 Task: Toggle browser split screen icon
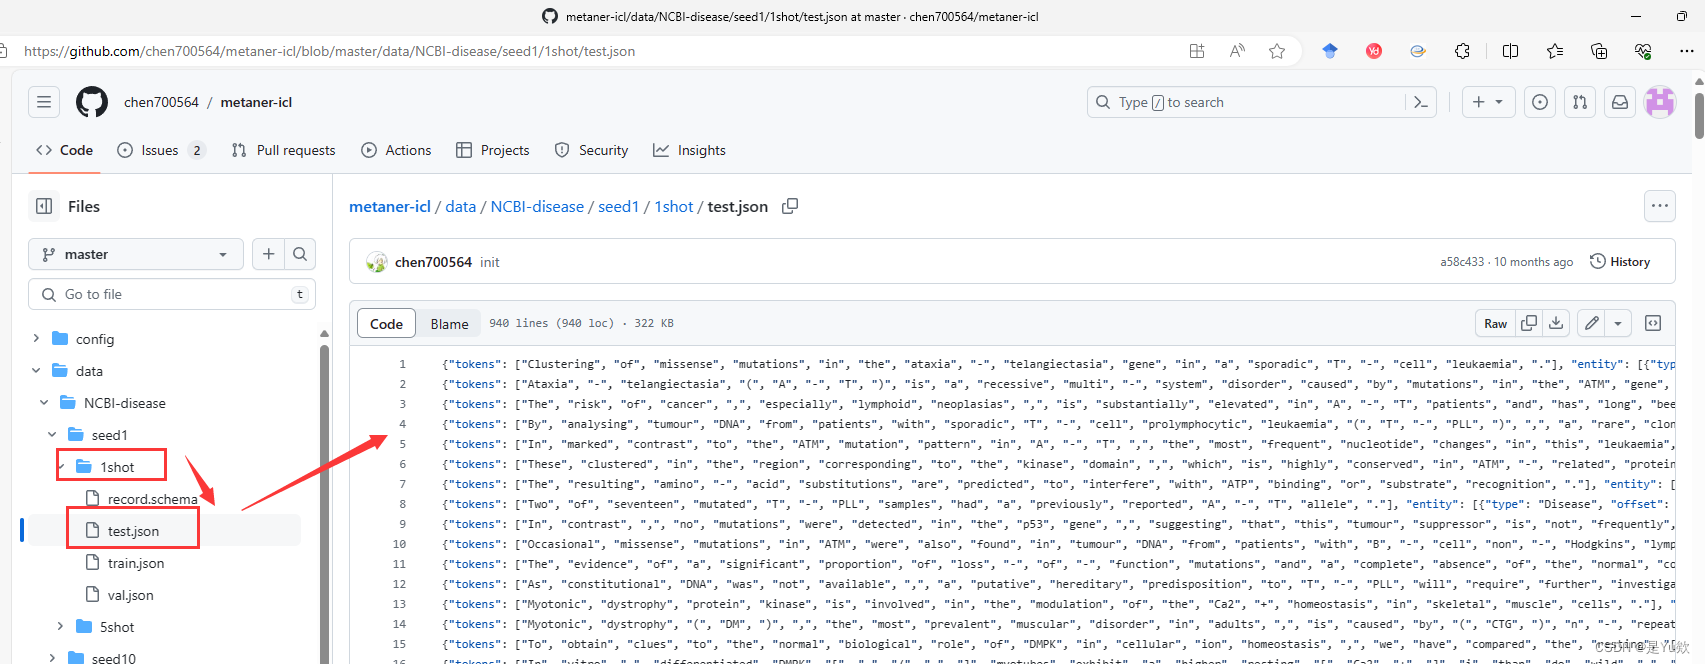(1510, 51)
